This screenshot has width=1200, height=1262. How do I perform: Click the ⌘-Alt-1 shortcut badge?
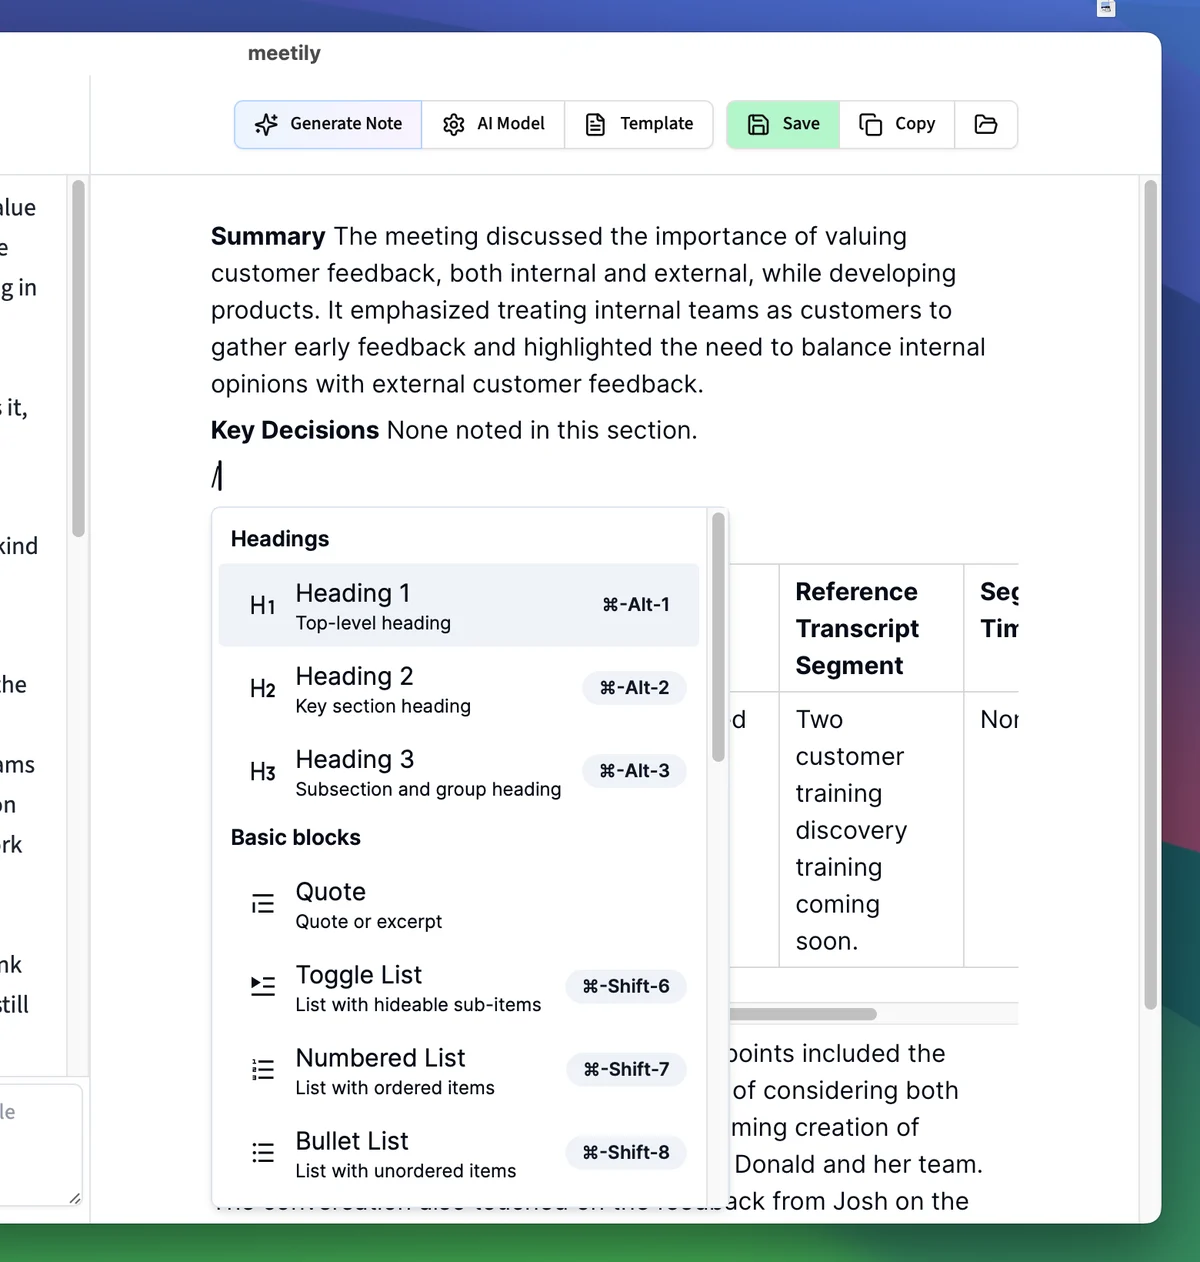point(636,605)
